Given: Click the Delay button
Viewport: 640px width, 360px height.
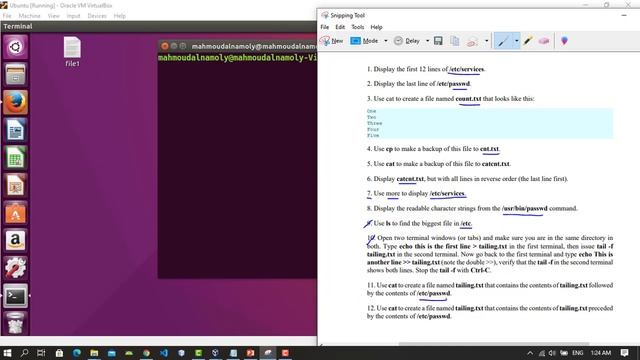Looking at the screenshot, I should [407, 41].
